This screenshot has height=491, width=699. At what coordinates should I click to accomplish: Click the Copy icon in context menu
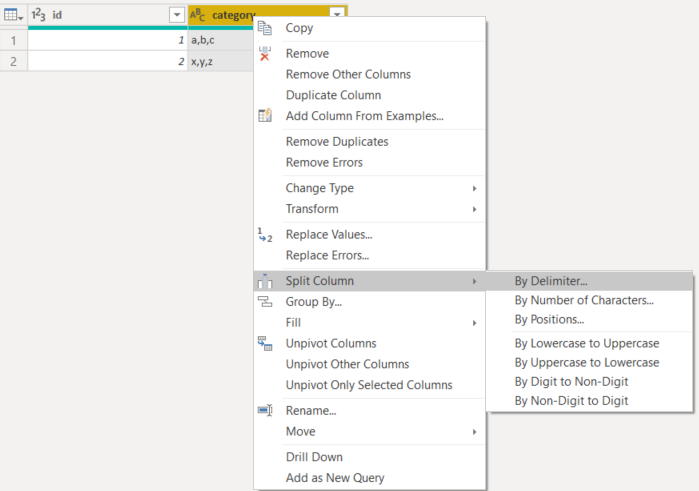[265, 28]
